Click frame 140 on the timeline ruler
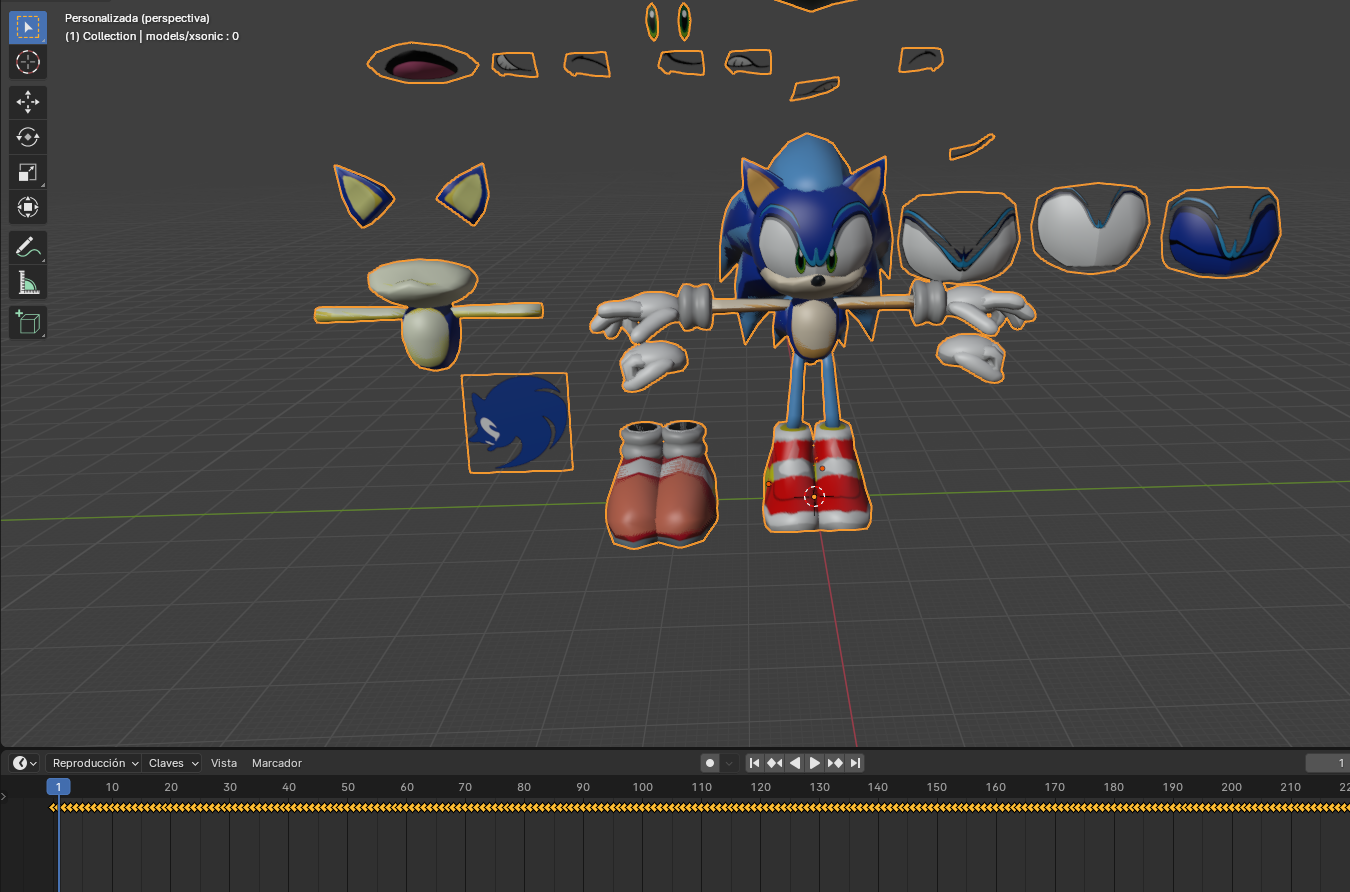 878,787
